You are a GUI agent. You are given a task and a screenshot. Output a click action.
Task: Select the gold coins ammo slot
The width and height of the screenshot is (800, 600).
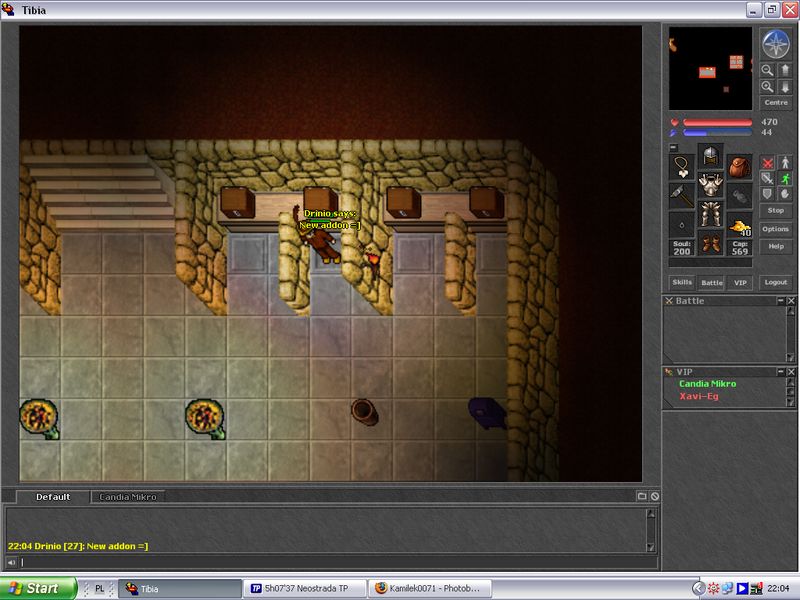tap(740, 224)
